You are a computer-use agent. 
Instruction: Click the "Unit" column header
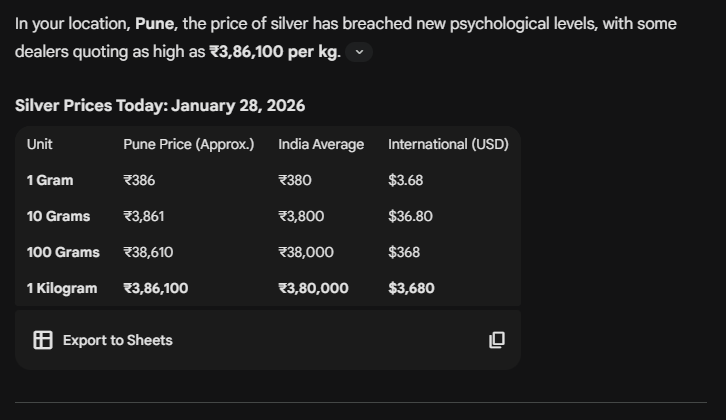tap(40, 144)
